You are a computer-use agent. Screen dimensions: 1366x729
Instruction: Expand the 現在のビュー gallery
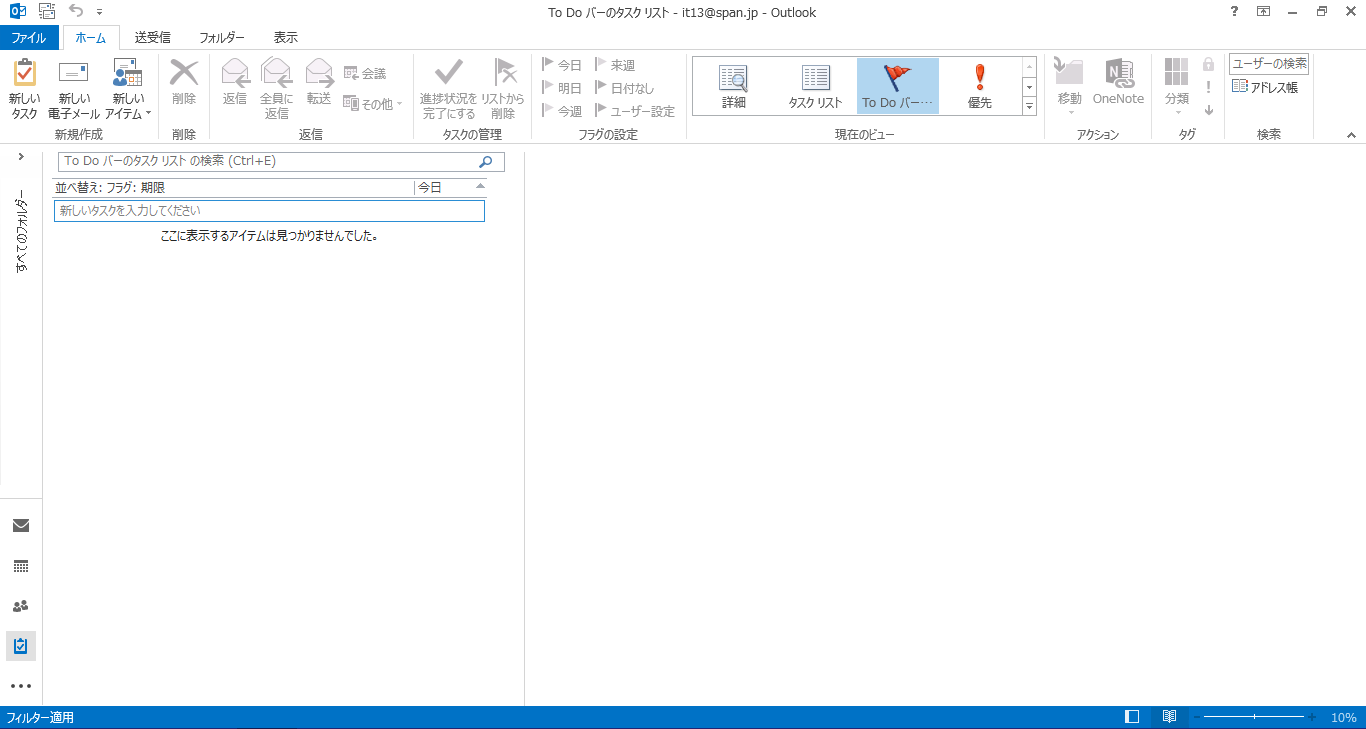pos(1030,106)
